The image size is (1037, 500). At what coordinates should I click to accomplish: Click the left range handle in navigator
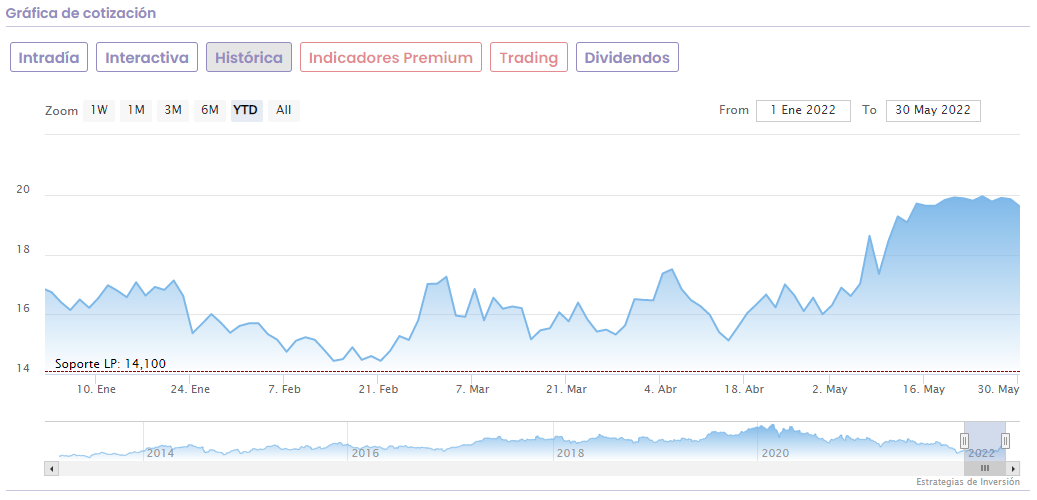point(965,440)
